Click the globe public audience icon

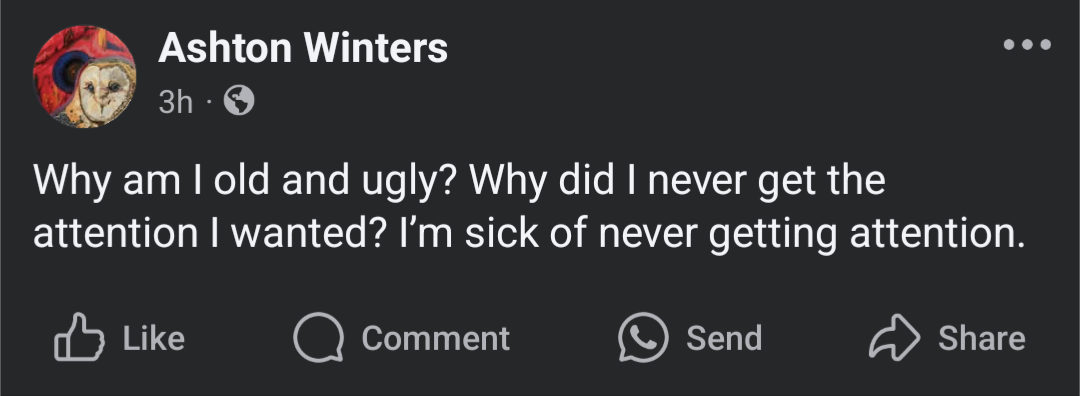click(x=238, y=102)
